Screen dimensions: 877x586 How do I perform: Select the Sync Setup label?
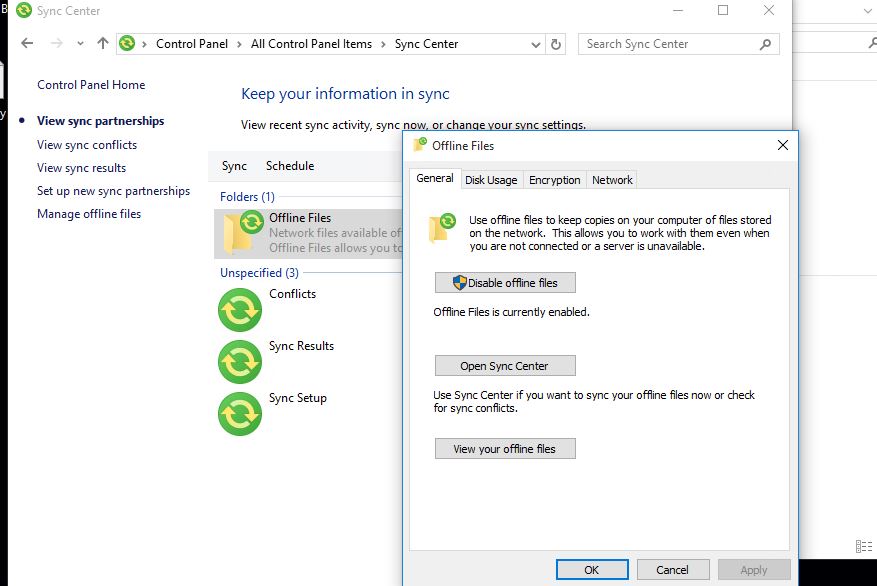pyautogui.click(x=298, y=398)
